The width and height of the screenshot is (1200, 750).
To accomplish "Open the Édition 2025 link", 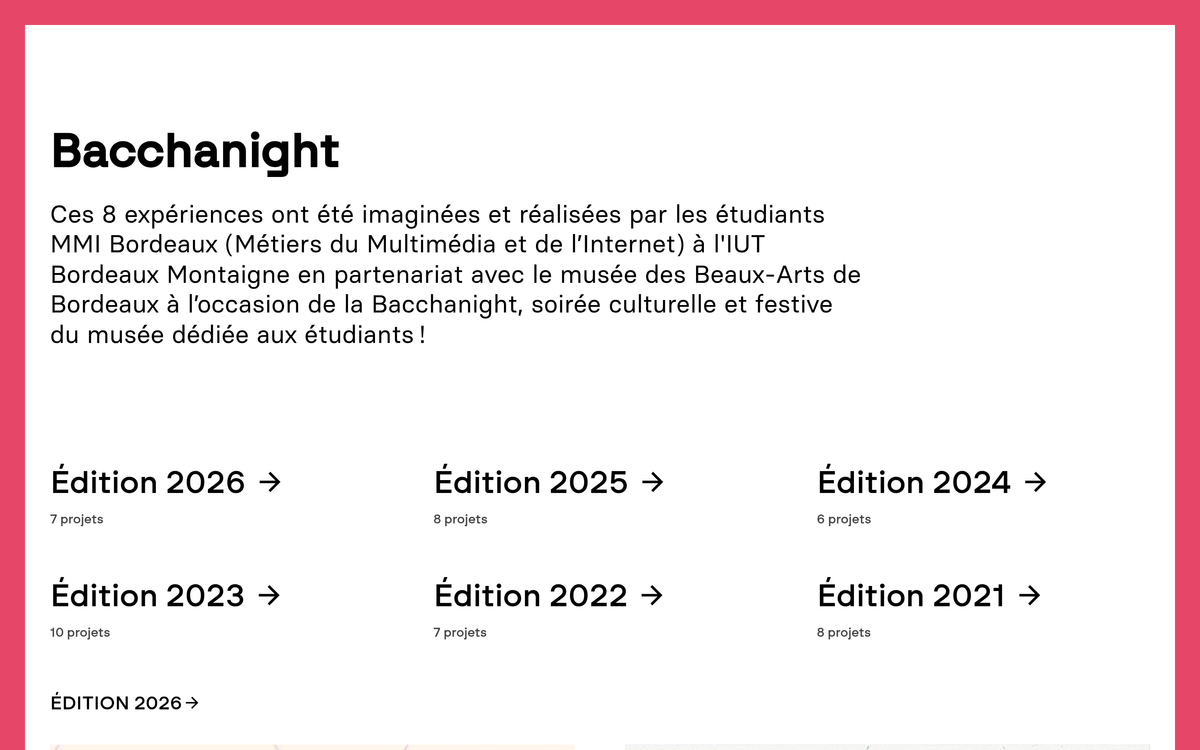I will click(531, 483).
